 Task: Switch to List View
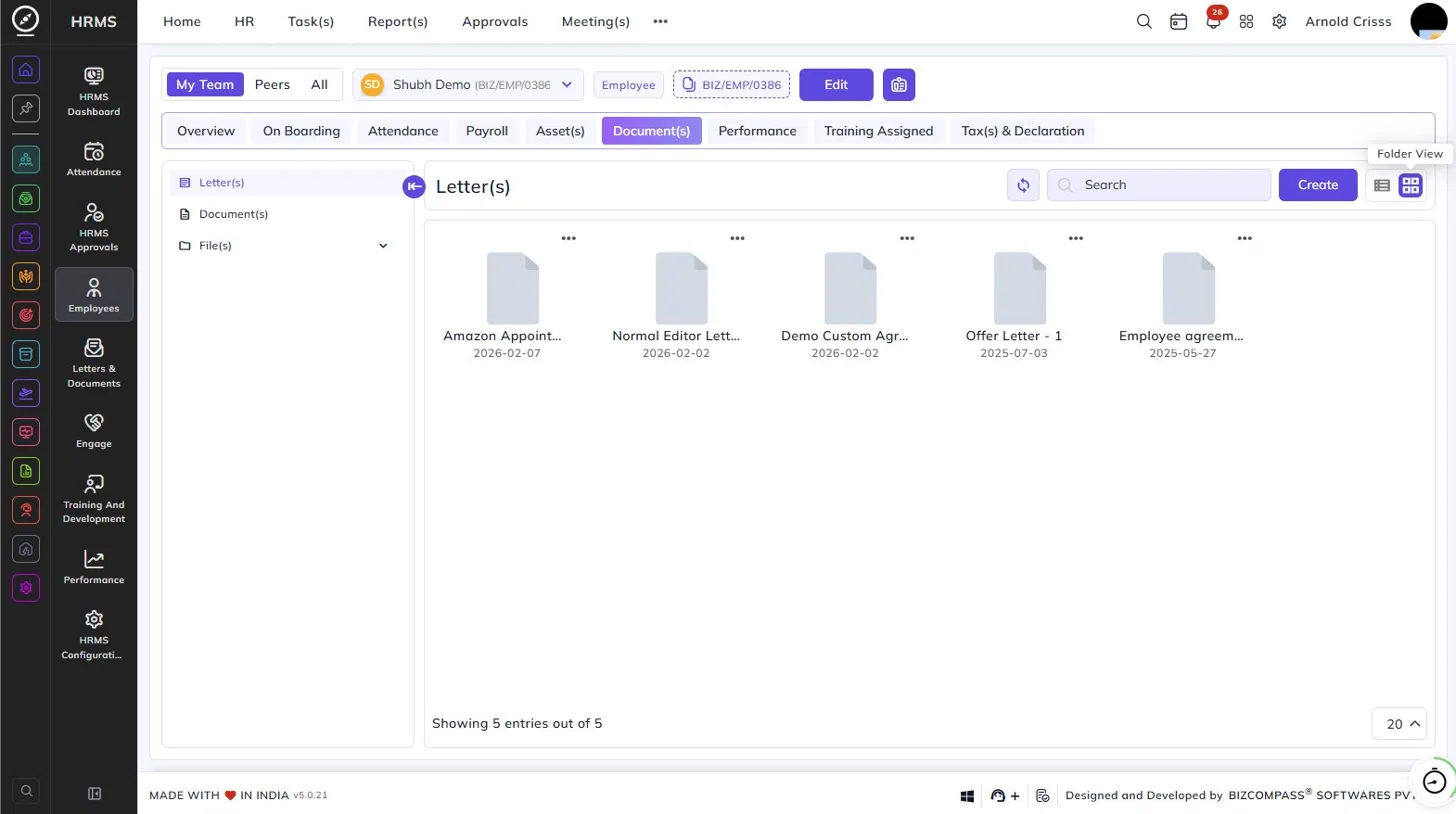click(x=1382, y=185)
